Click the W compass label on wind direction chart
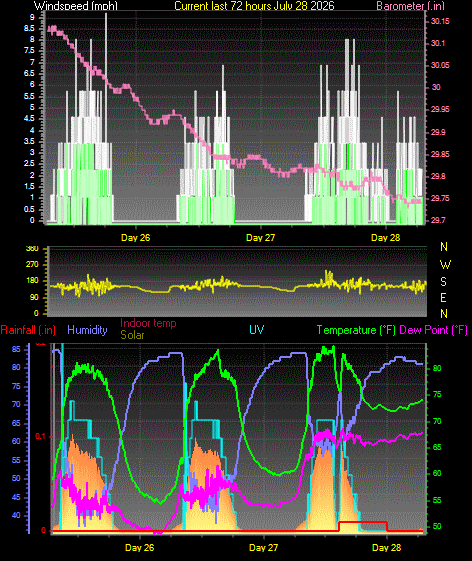Image resolution: width=472 pixels, height=561 pixels. click(x=445, y=265)
